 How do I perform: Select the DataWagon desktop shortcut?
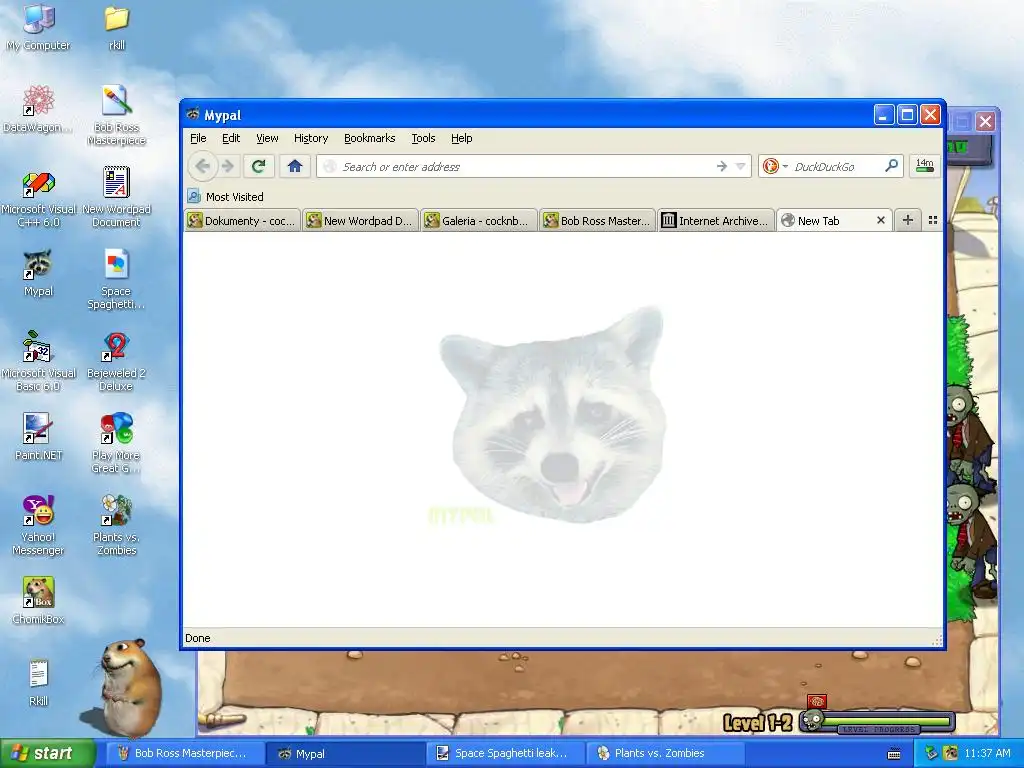[x=38, y=108]
